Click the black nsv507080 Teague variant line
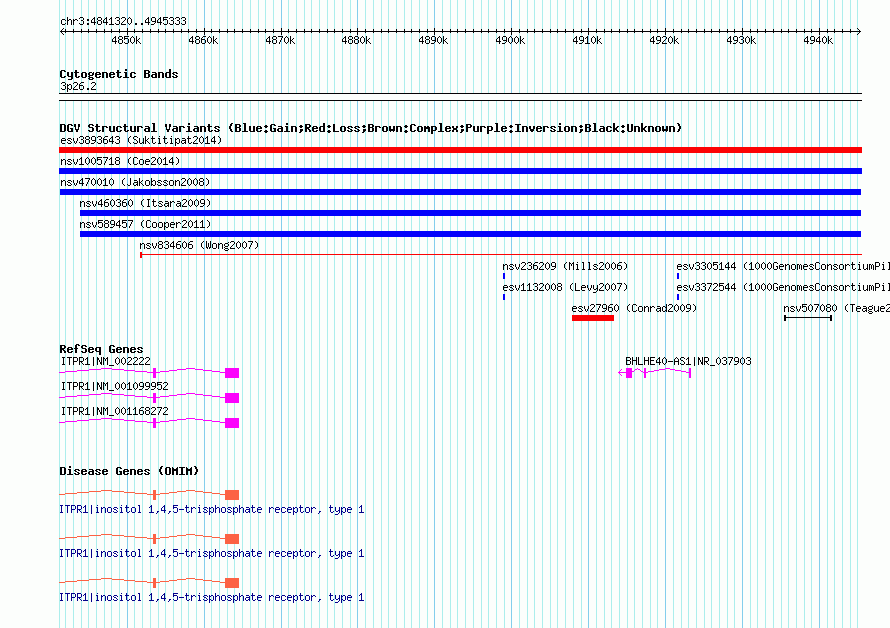The height and width of the screenshot is (628, 890). (808, 318)
